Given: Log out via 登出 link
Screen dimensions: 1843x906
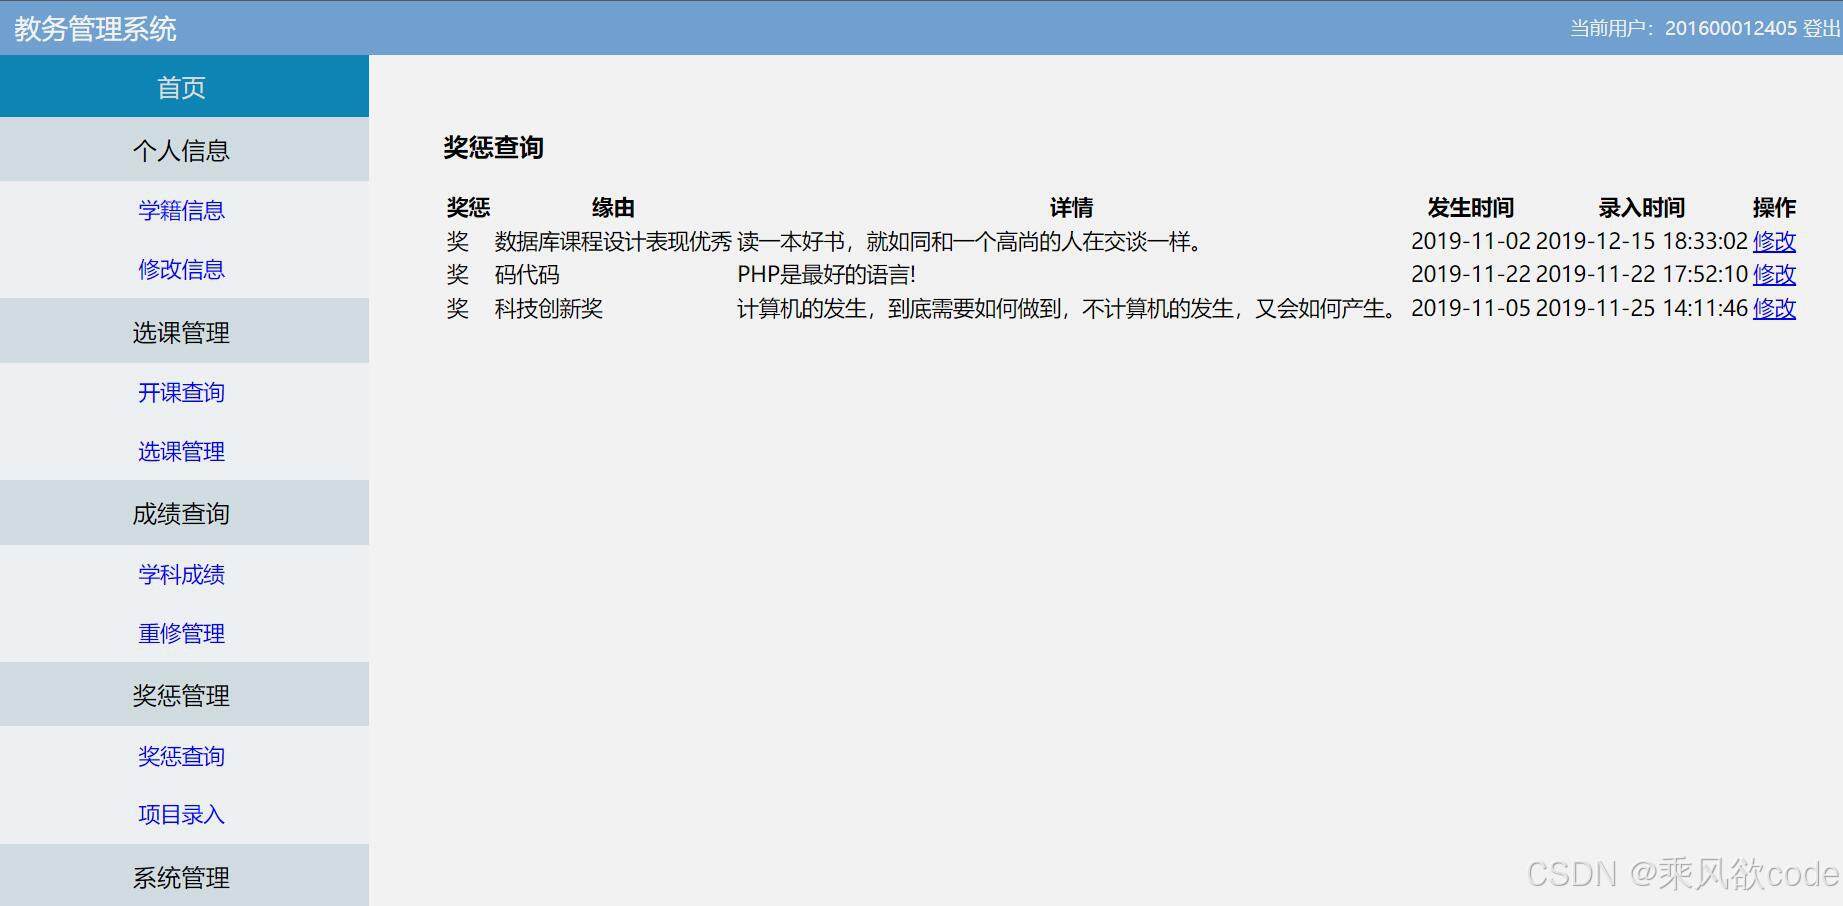Looking at the screenshot, I should coord(1813,28).
